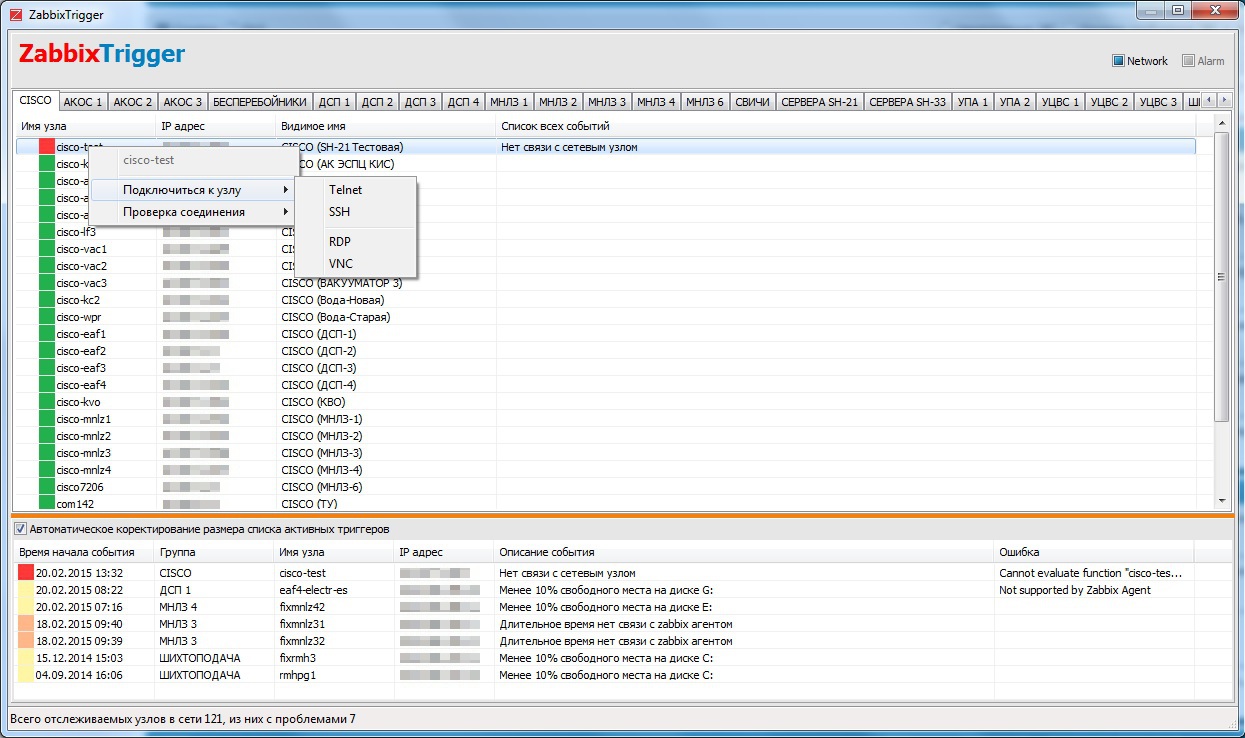
Task: Uncheck automatic resizing of active triggers list
Action: (x=20, y=529)
